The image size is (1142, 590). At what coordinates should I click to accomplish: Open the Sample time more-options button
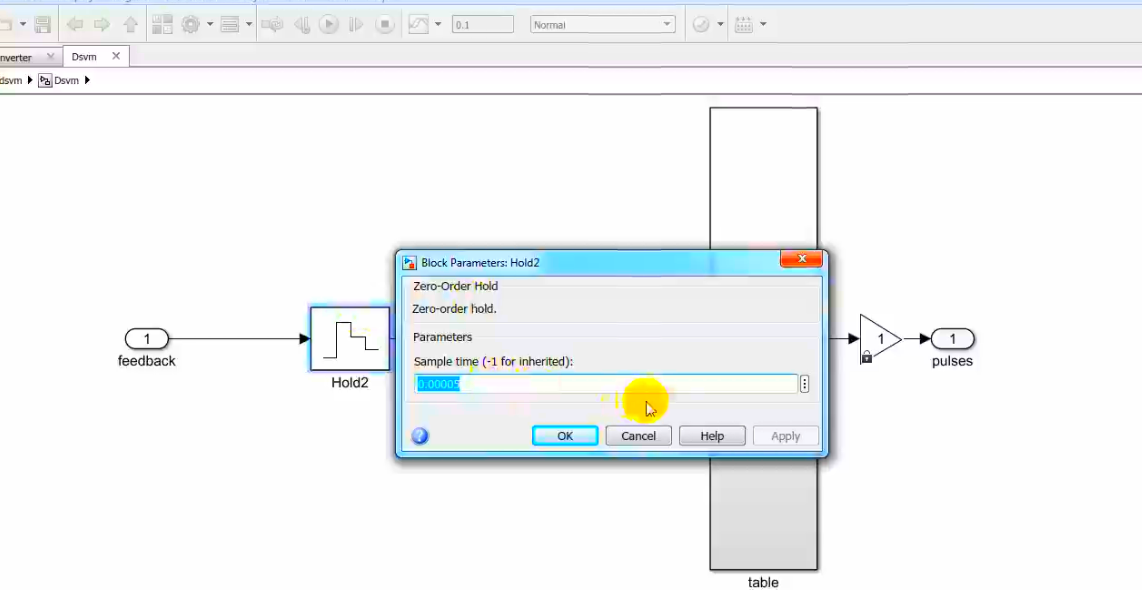pos(804,384)
